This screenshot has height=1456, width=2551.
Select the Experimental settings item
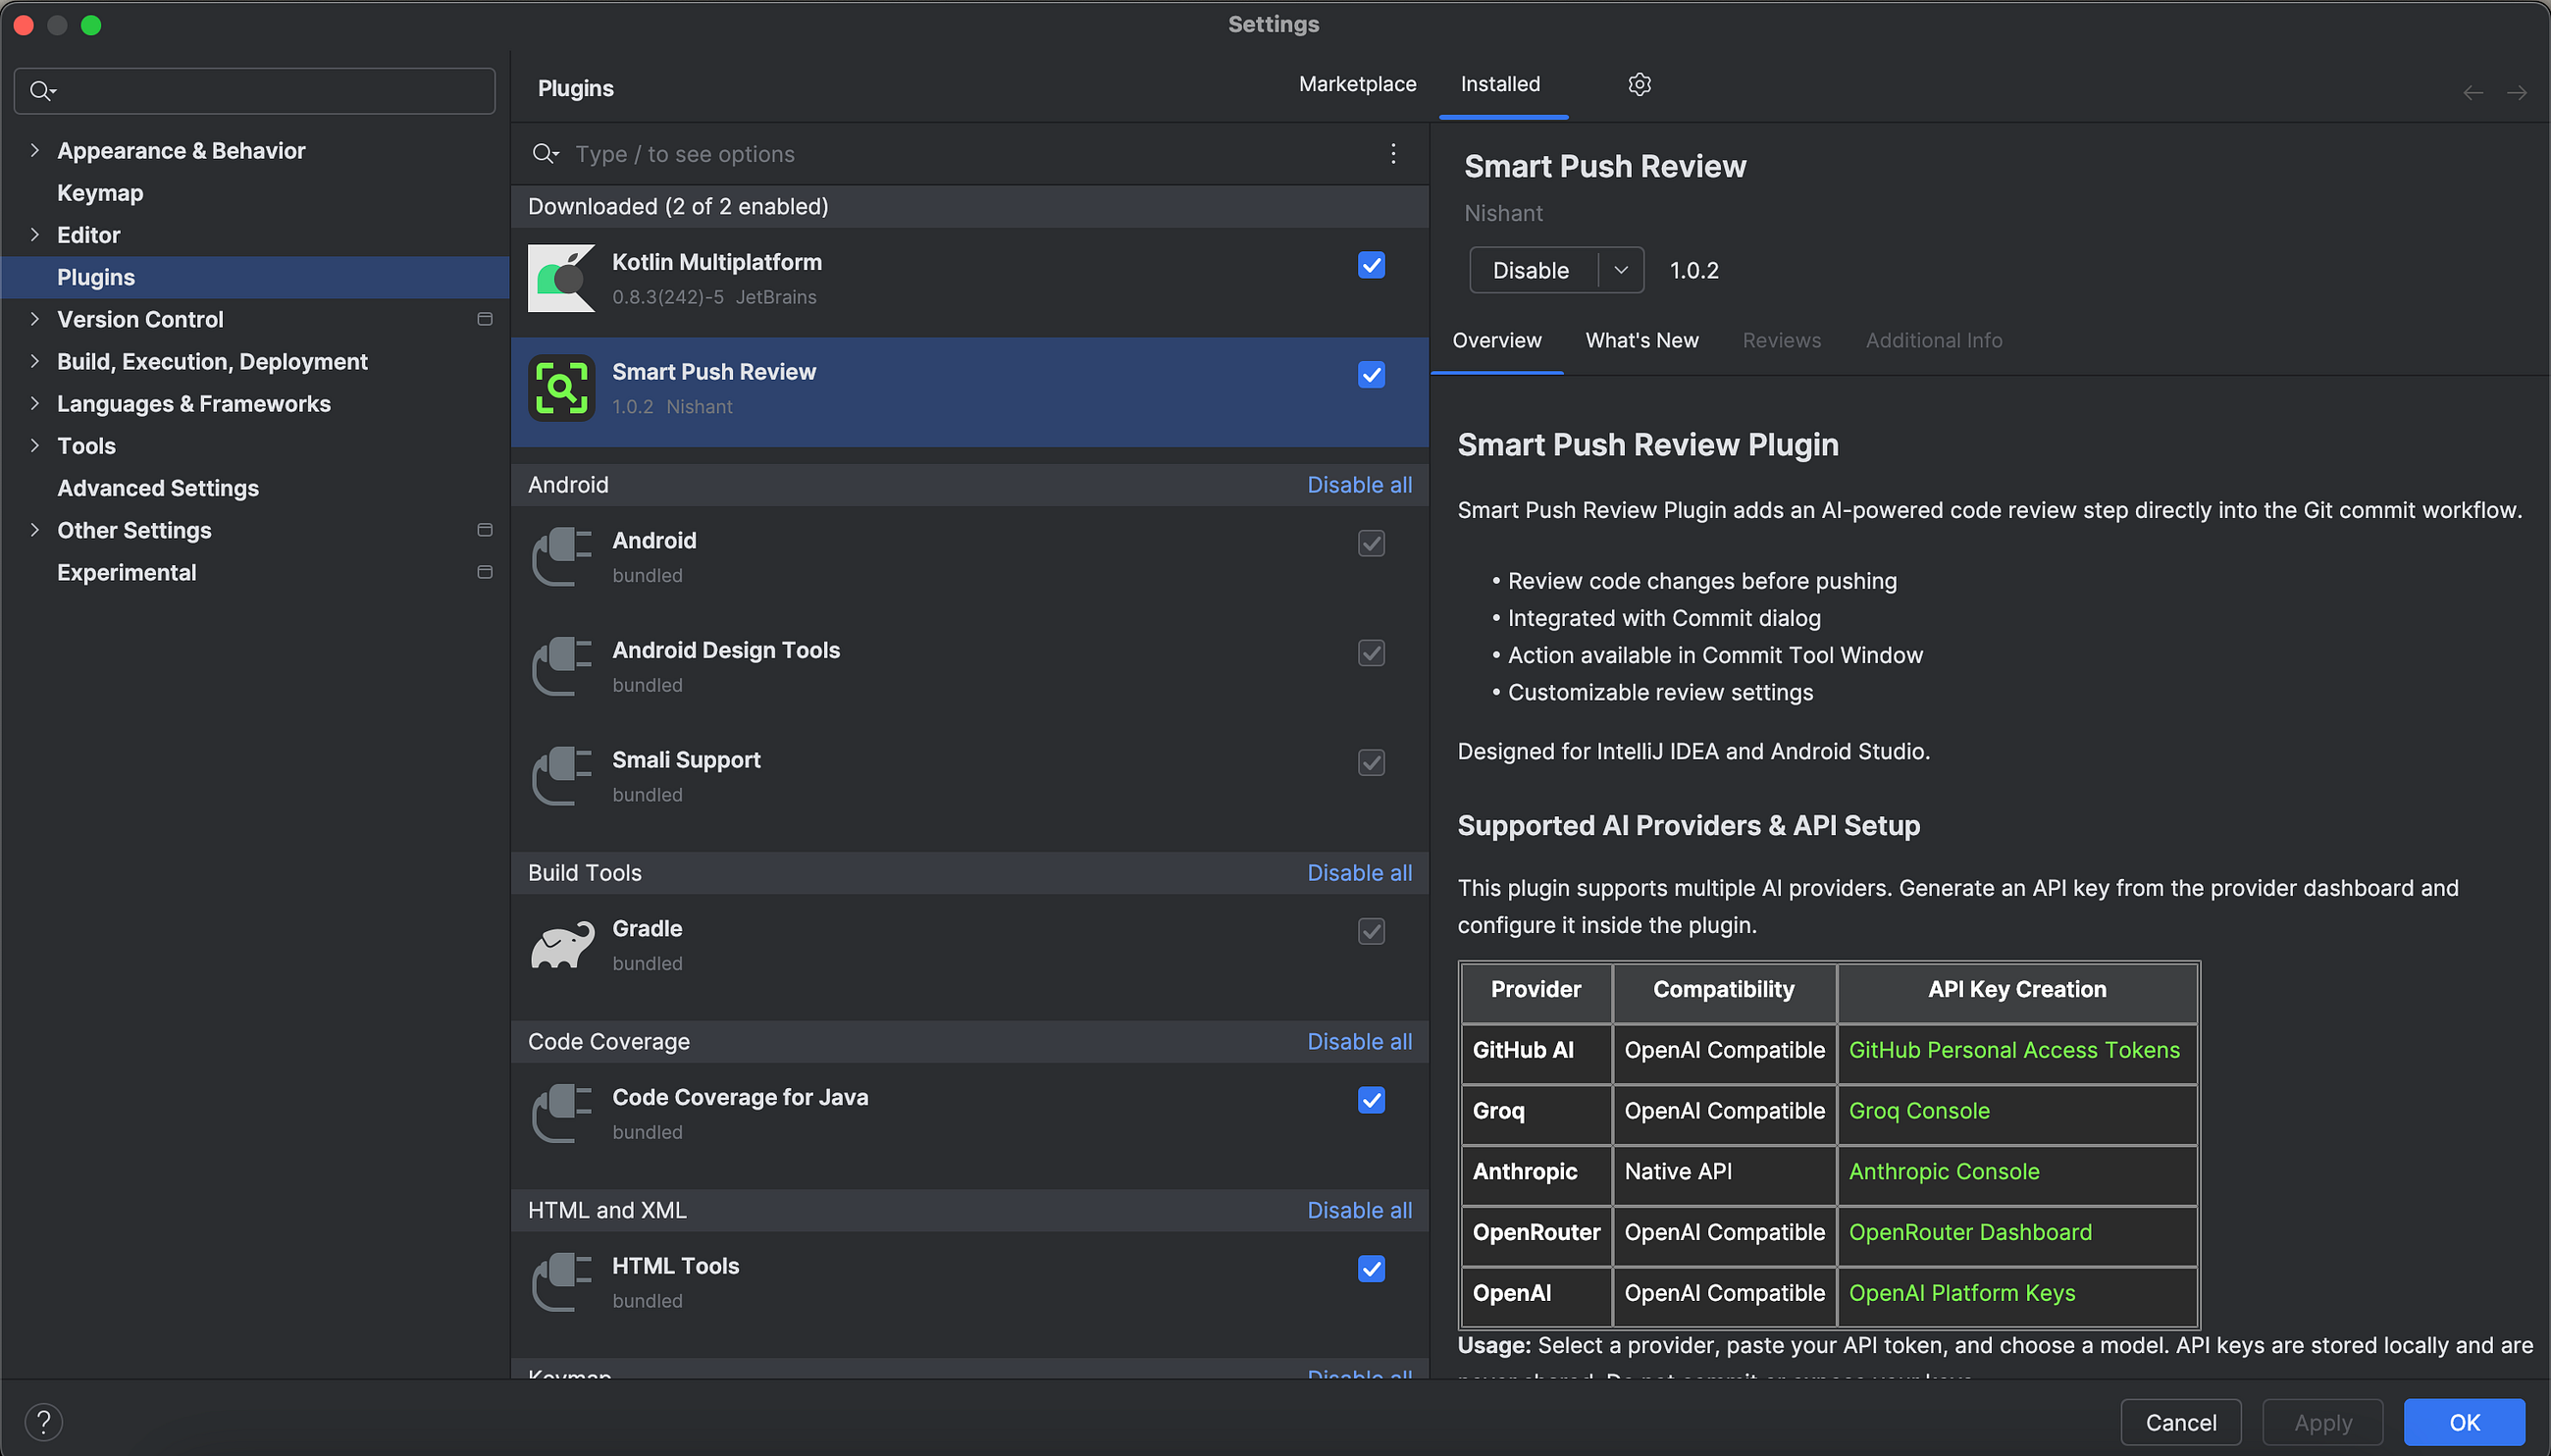pyautogui.click(x=255, y=572)
